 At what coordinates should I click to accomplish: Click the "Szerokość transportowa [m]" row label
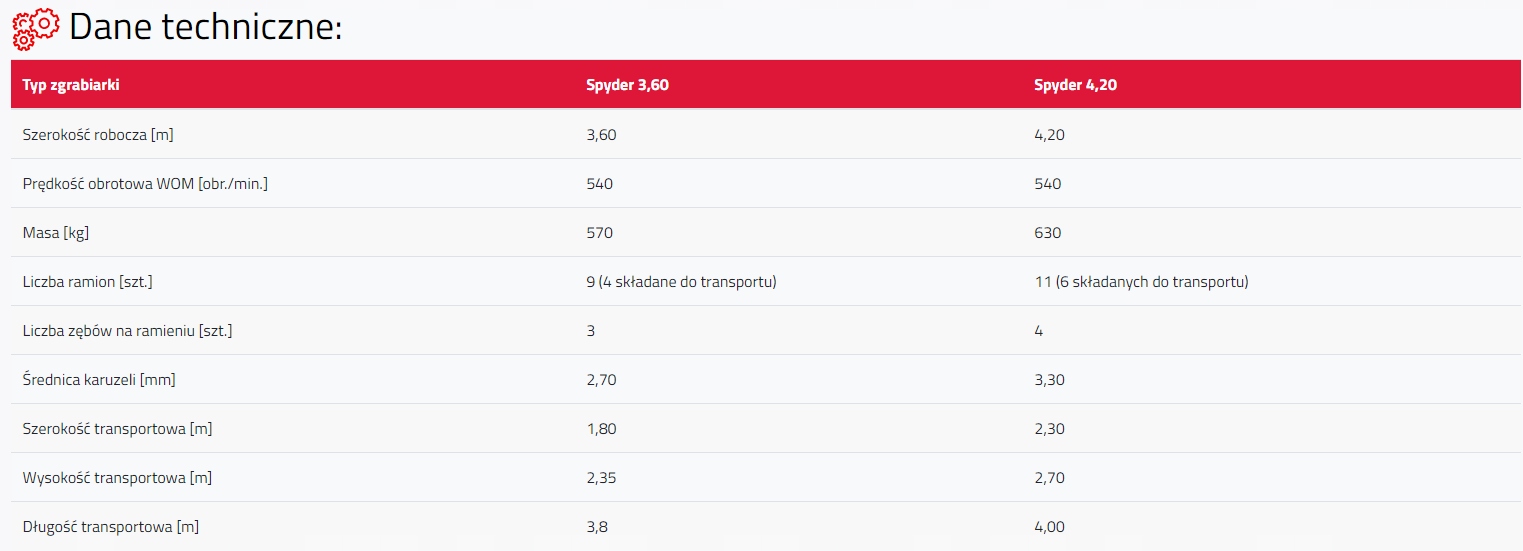(x=117, y=429)
